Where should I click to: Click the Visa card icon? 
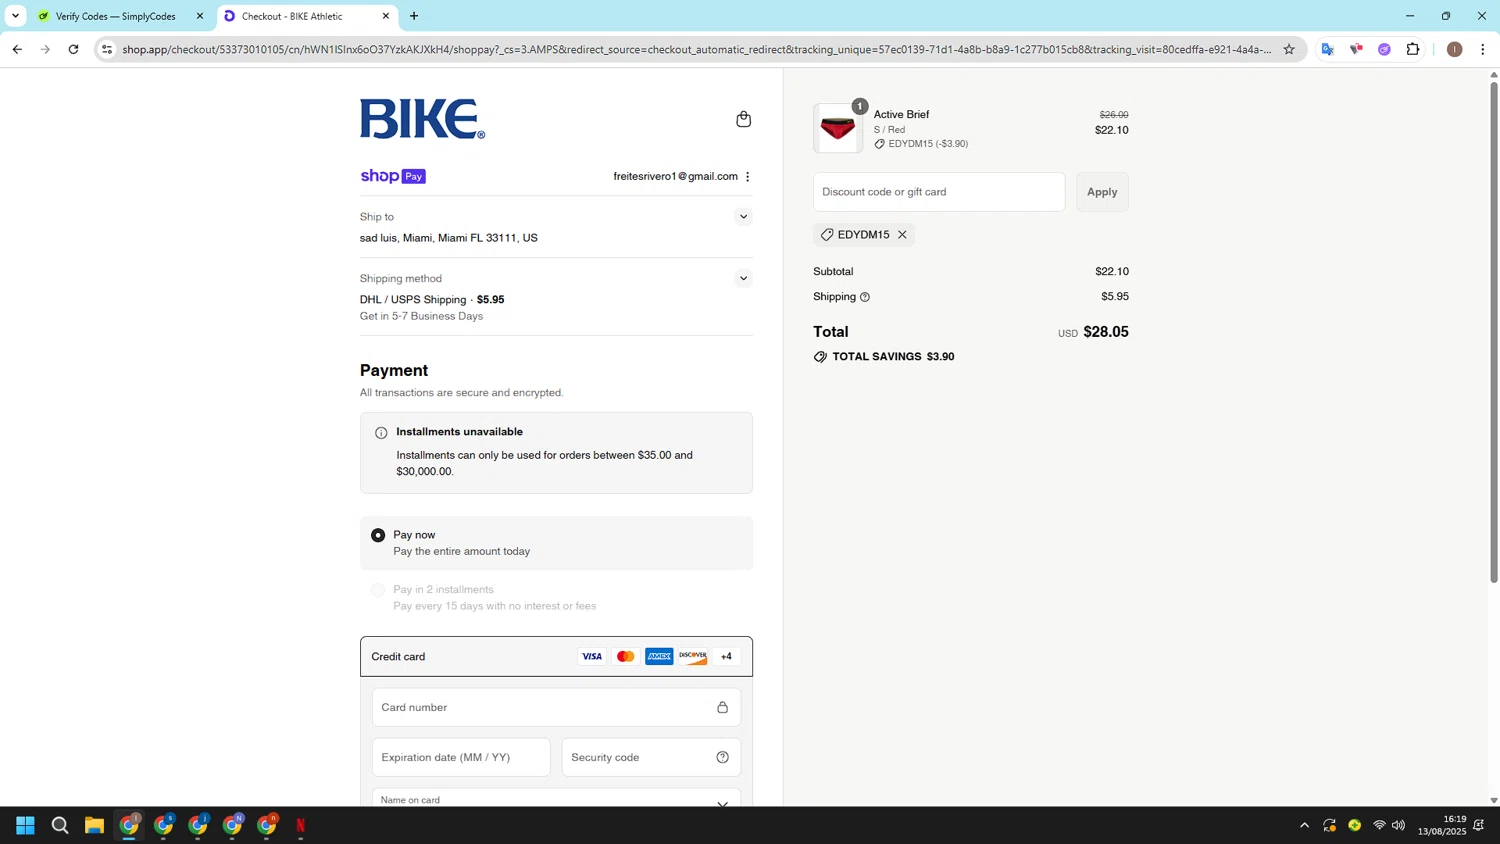click(x=592, y=657)
